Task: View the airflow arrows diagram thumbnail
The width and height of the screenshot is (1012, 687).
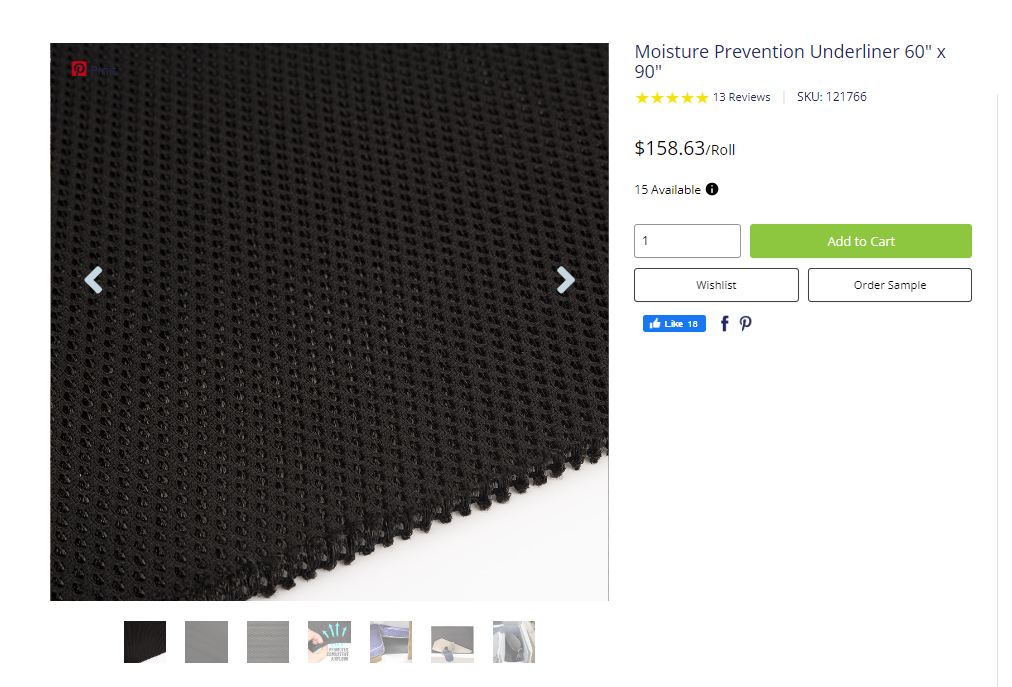Action: (329, 642)
